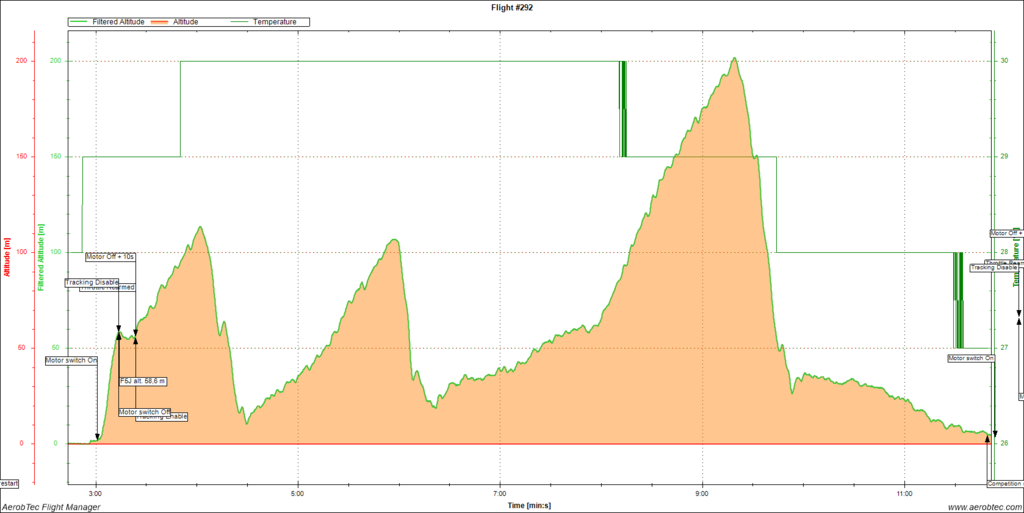Select the left 'Tracking Disable' marker label
The height and width of the screenshot is (513, 1024).
pyautogui.click(x=91, y=282)
